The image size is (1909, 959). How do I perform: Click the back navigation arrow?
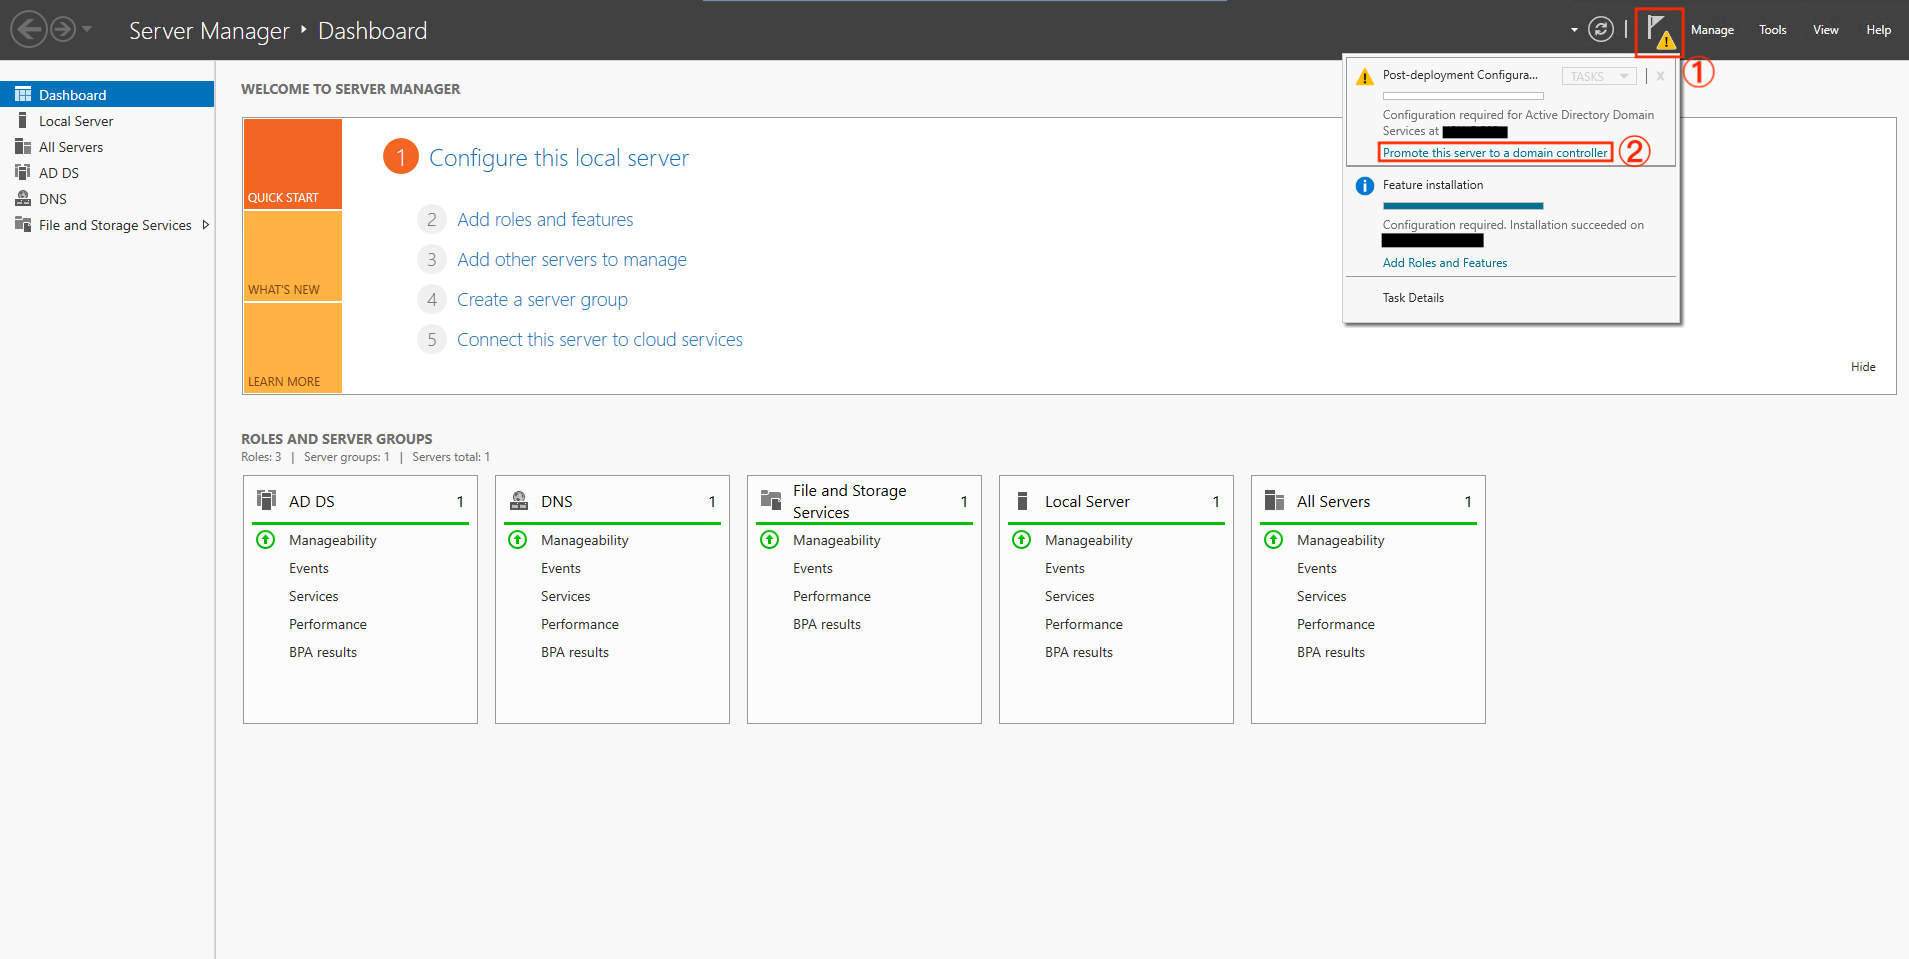29,29
